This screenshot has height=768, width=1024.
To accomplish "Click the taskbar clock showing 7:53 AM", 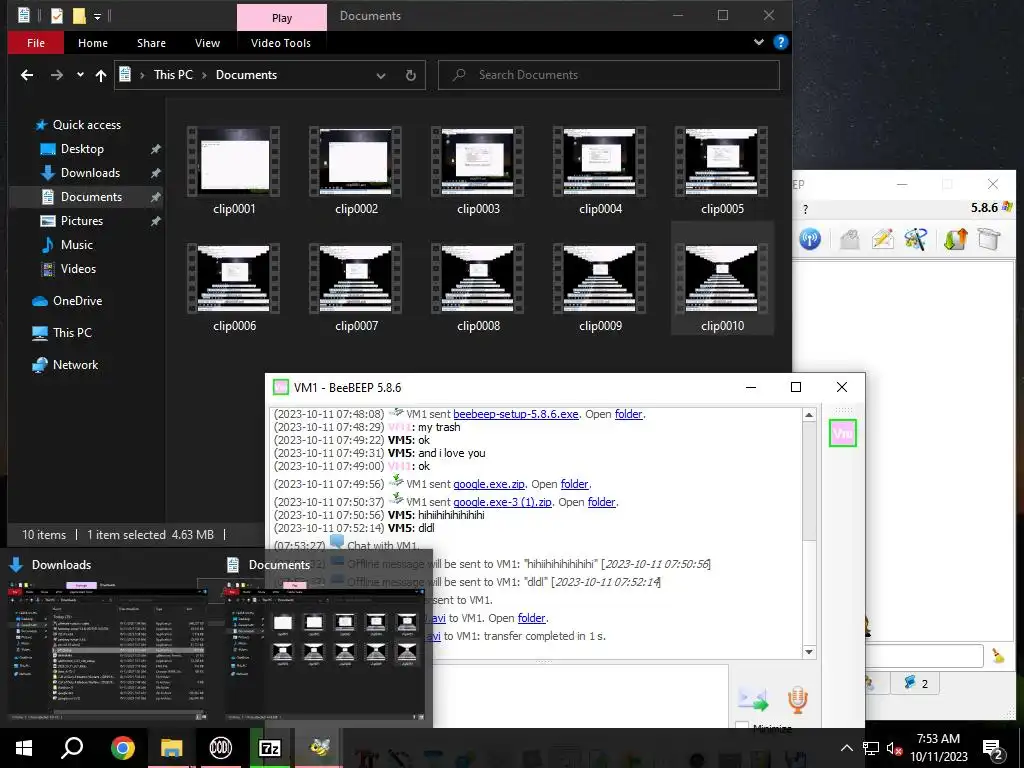I will (x=938, y=748).
